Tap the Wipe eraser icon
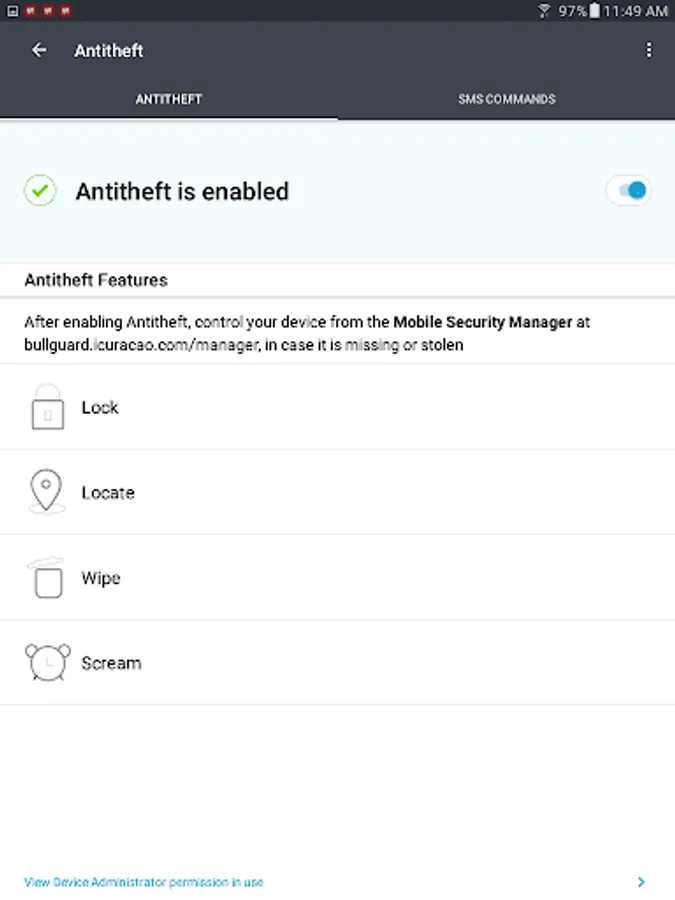Viewport: 675px width, 900px height. pyautogui.click(x=47, y=578)
